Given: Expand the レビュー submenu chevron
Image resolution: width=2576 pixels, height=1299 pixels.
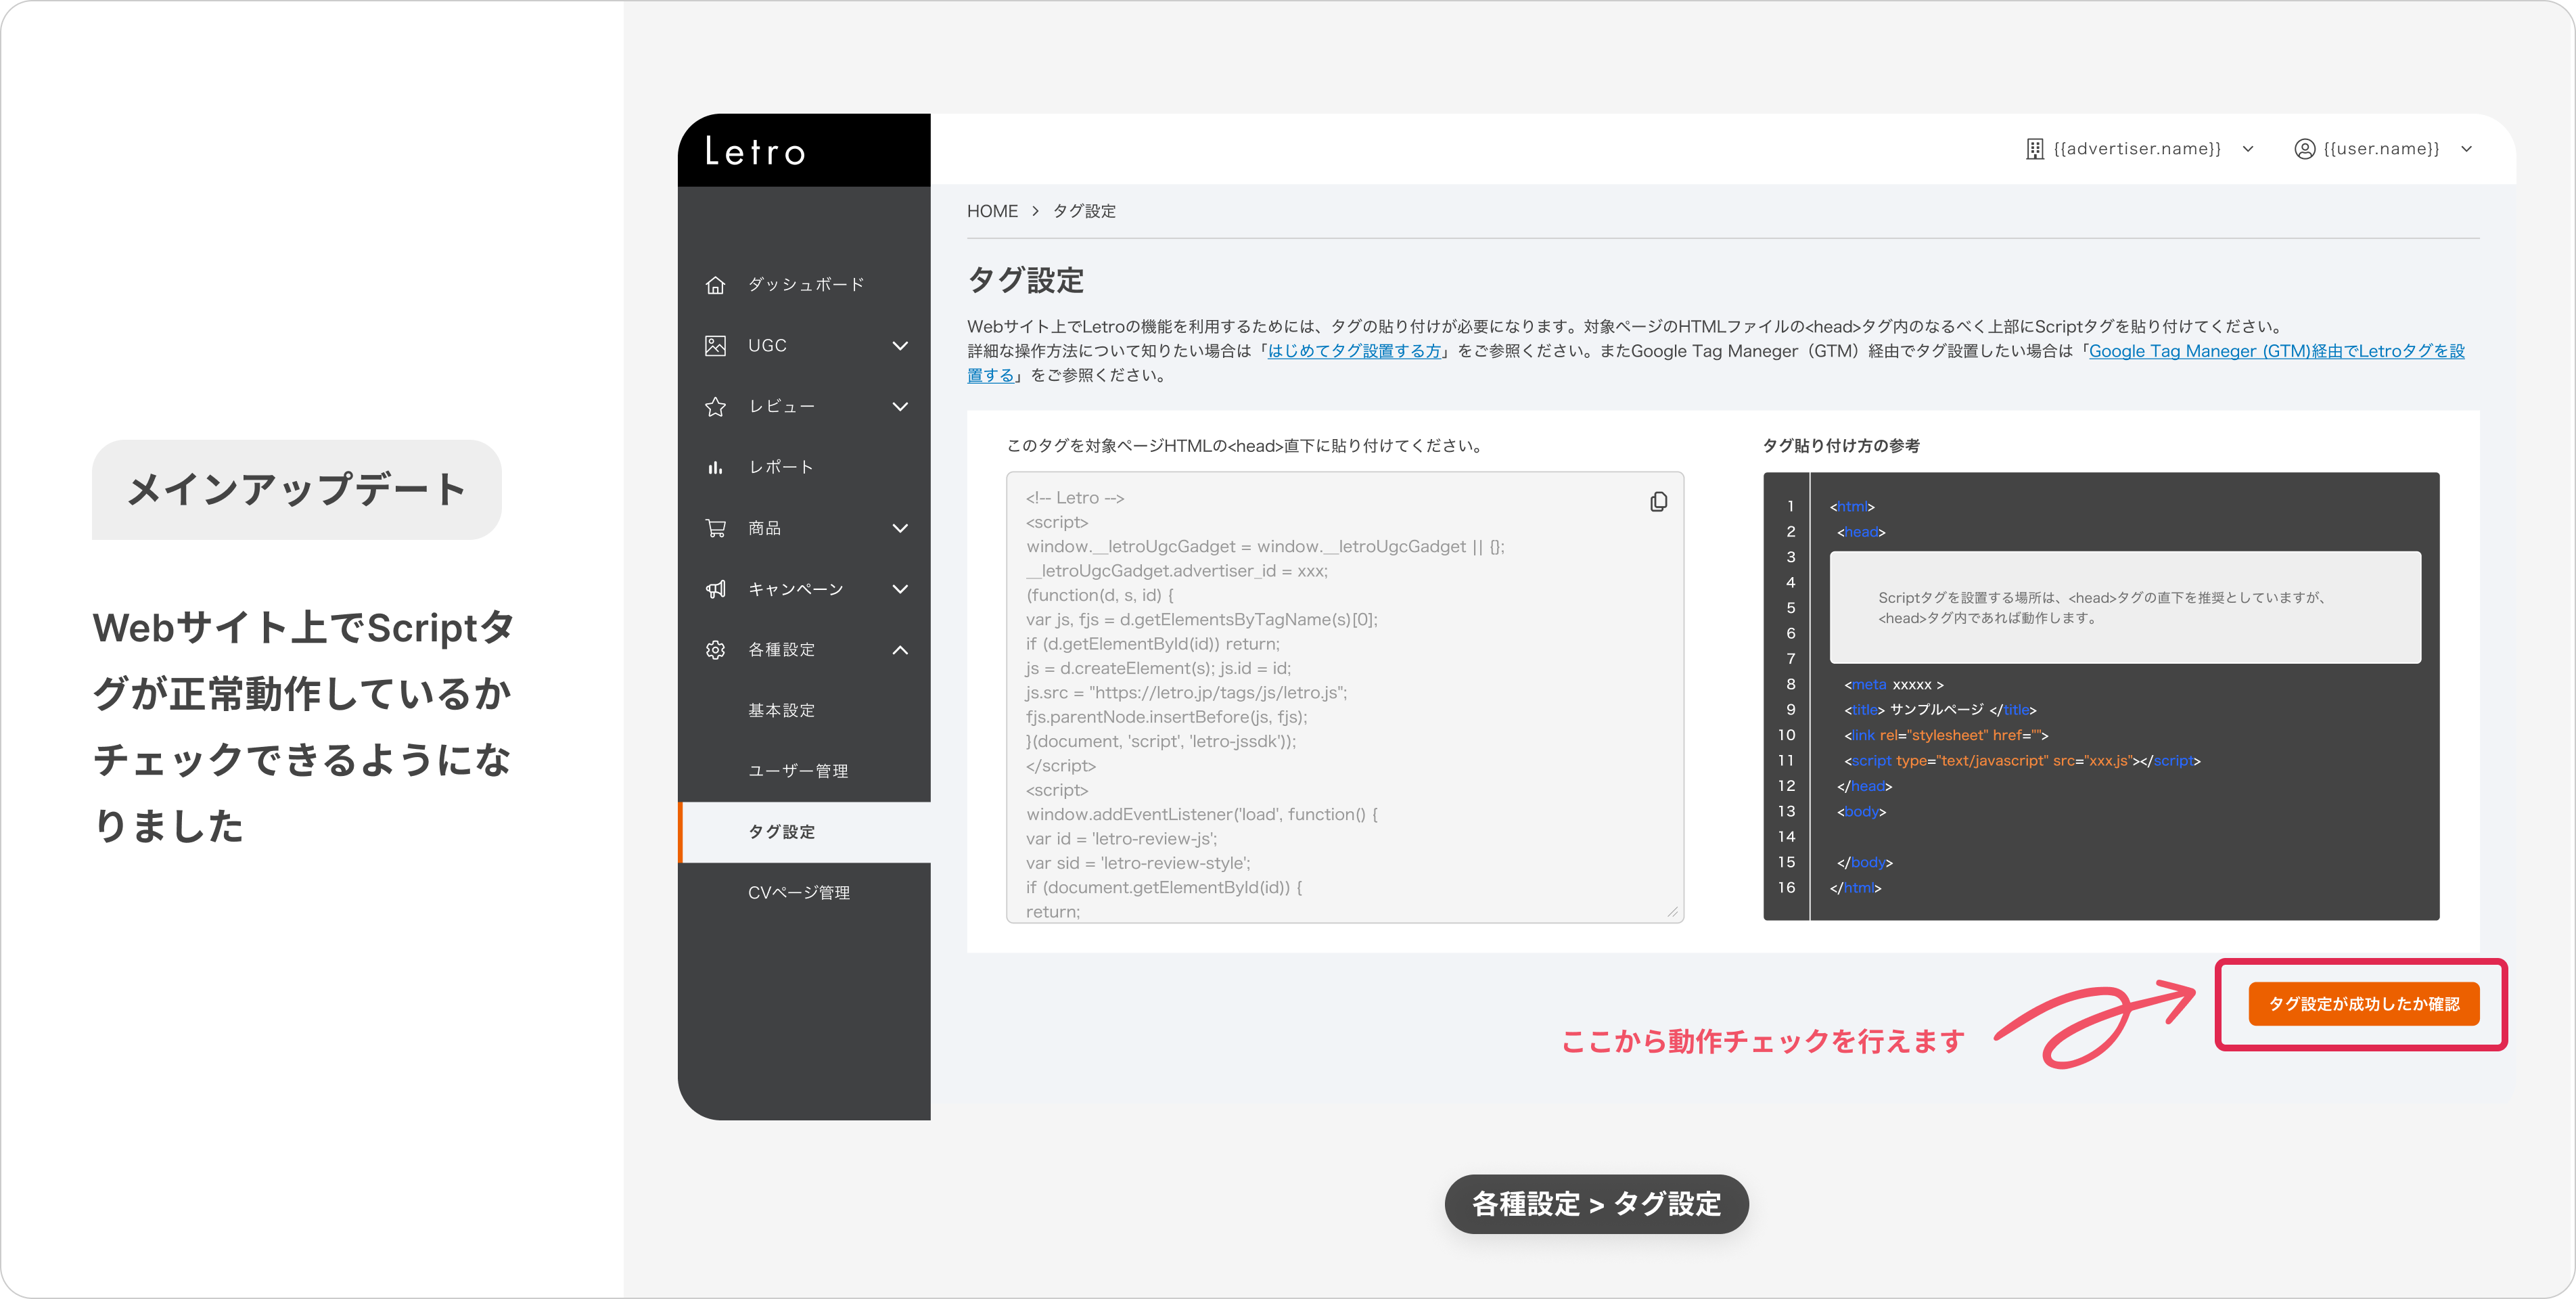Looking at the screenshot, I should (900, 407).
